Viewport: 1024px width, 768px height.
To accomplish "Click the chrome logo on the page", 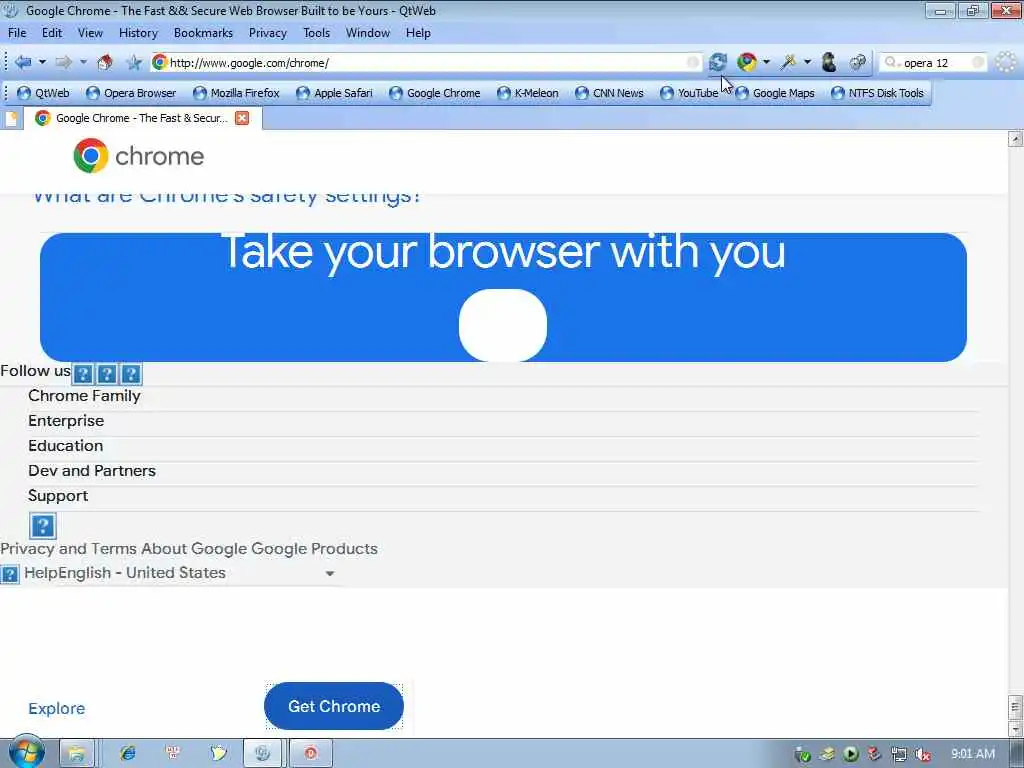I will (138, 156).
